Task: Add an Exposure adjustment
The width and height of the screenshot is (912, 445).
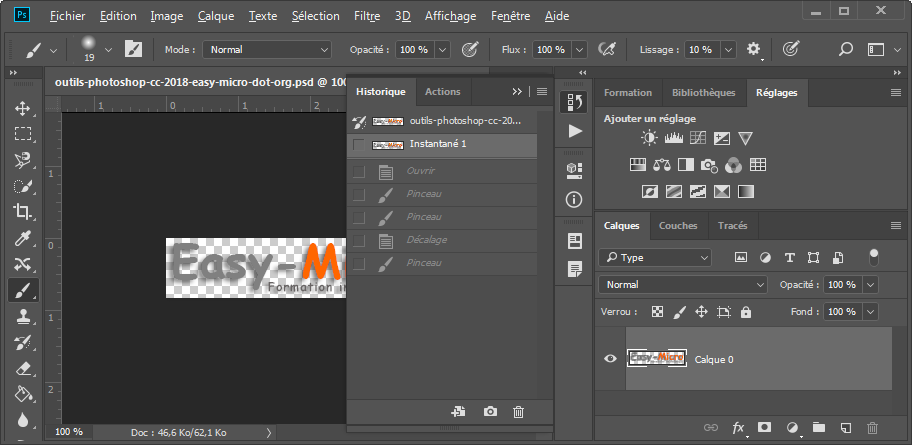Action: (x=722, y=138)
